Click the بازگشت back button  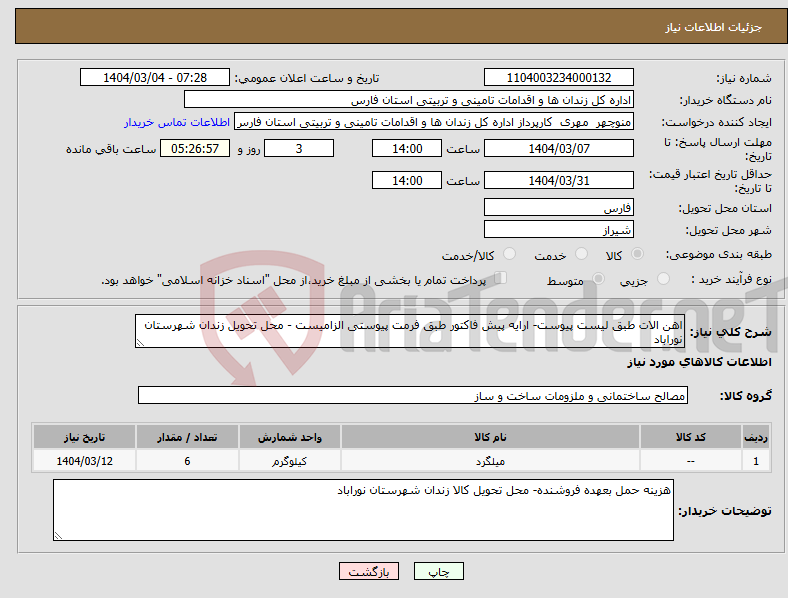point(369,571)
